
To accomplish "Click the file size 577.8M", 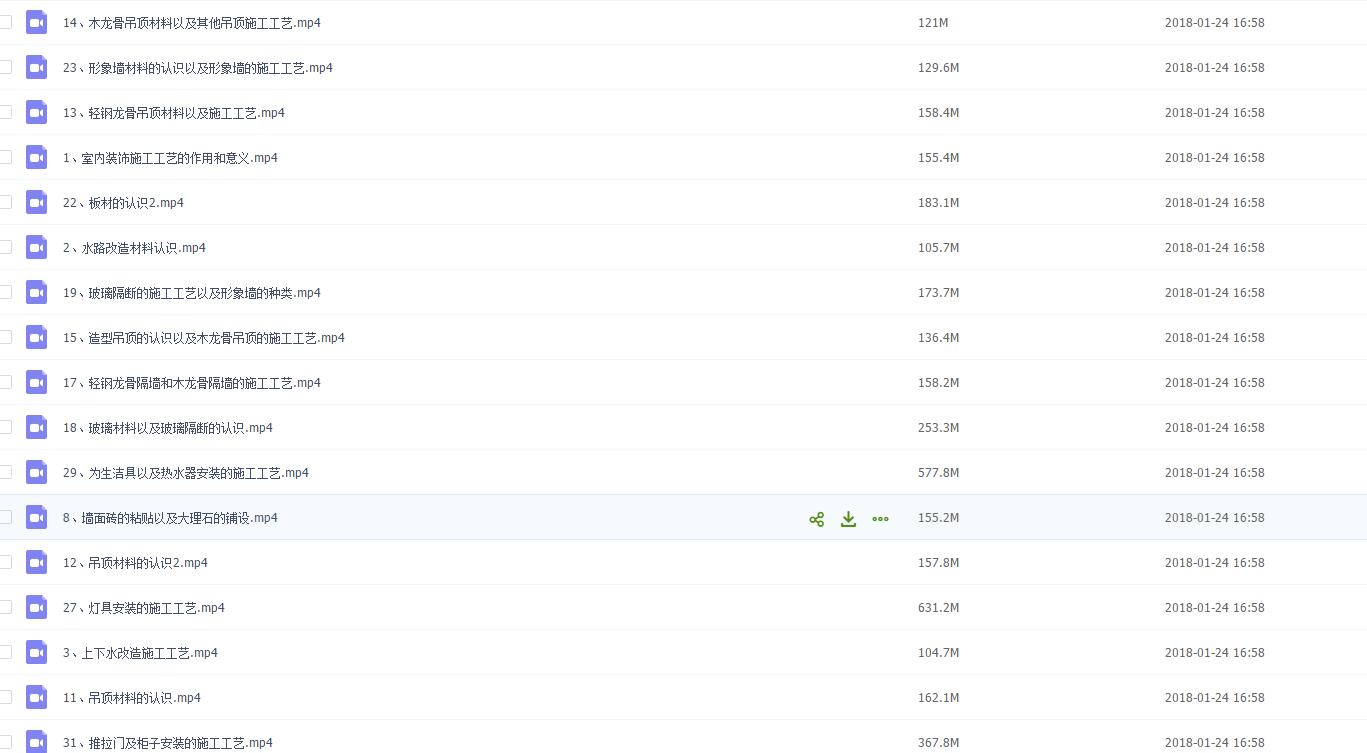I will [939, 472].
